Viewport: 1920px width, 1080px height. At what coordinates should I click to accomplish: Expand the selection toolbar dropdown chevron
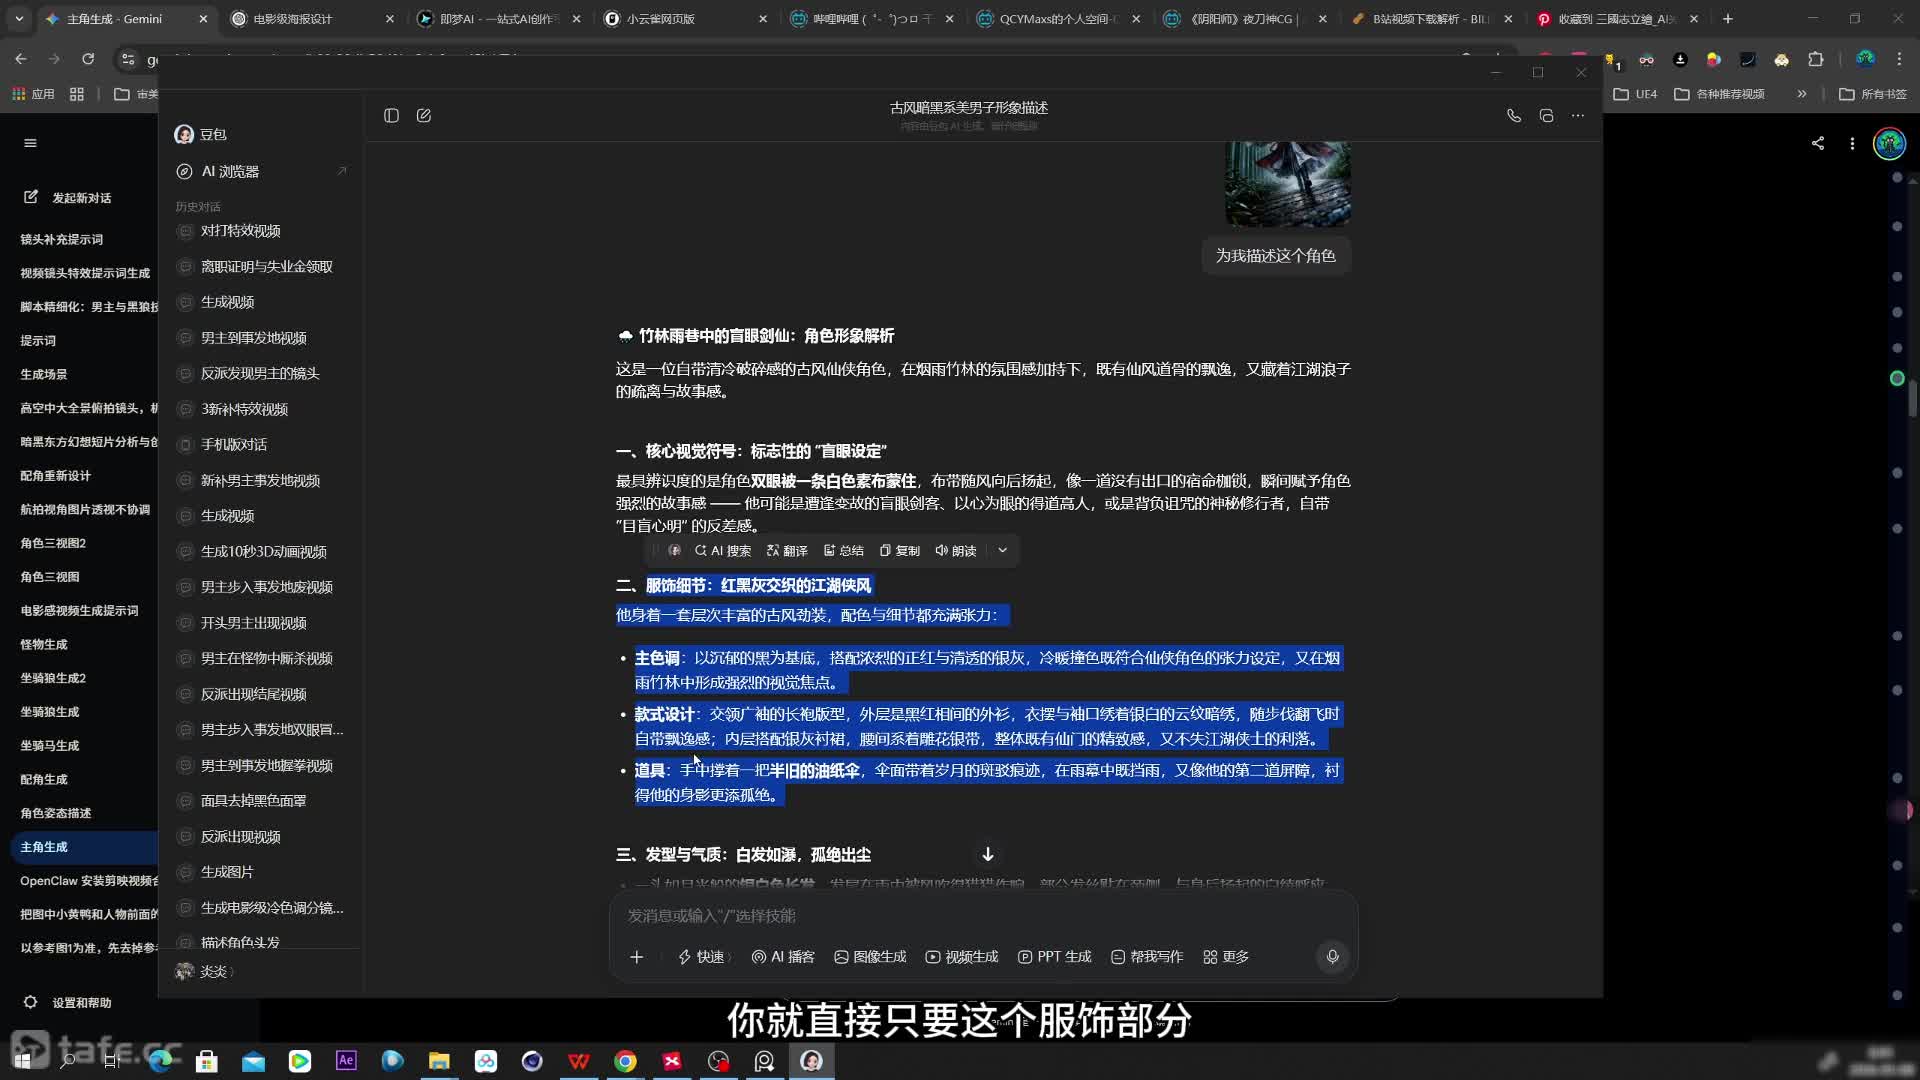(x=1002, y=551)
